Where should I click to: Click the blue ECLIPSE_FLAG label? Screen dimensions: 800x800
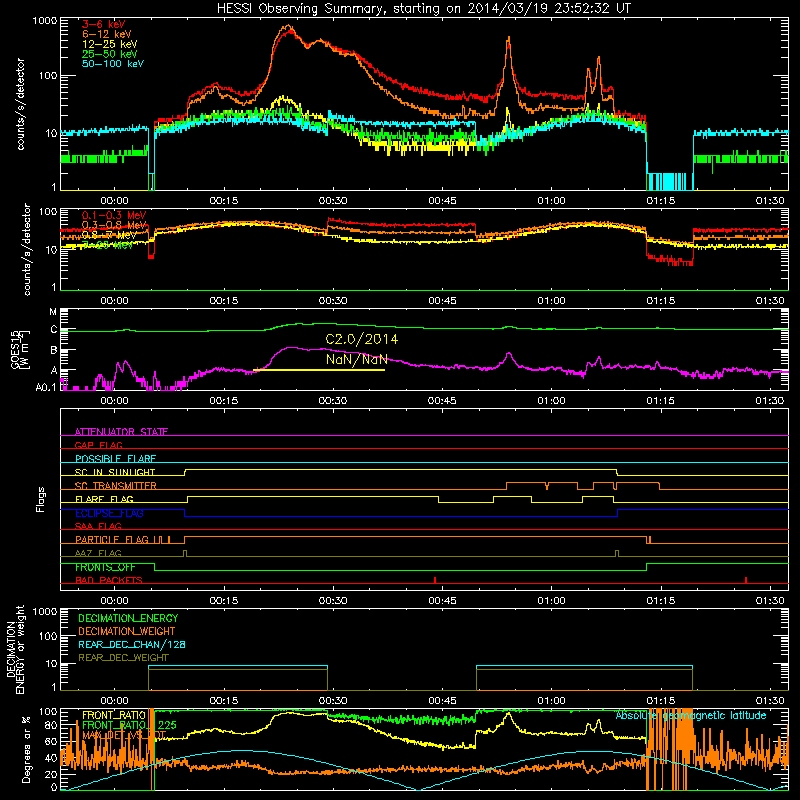pos(109,513)
